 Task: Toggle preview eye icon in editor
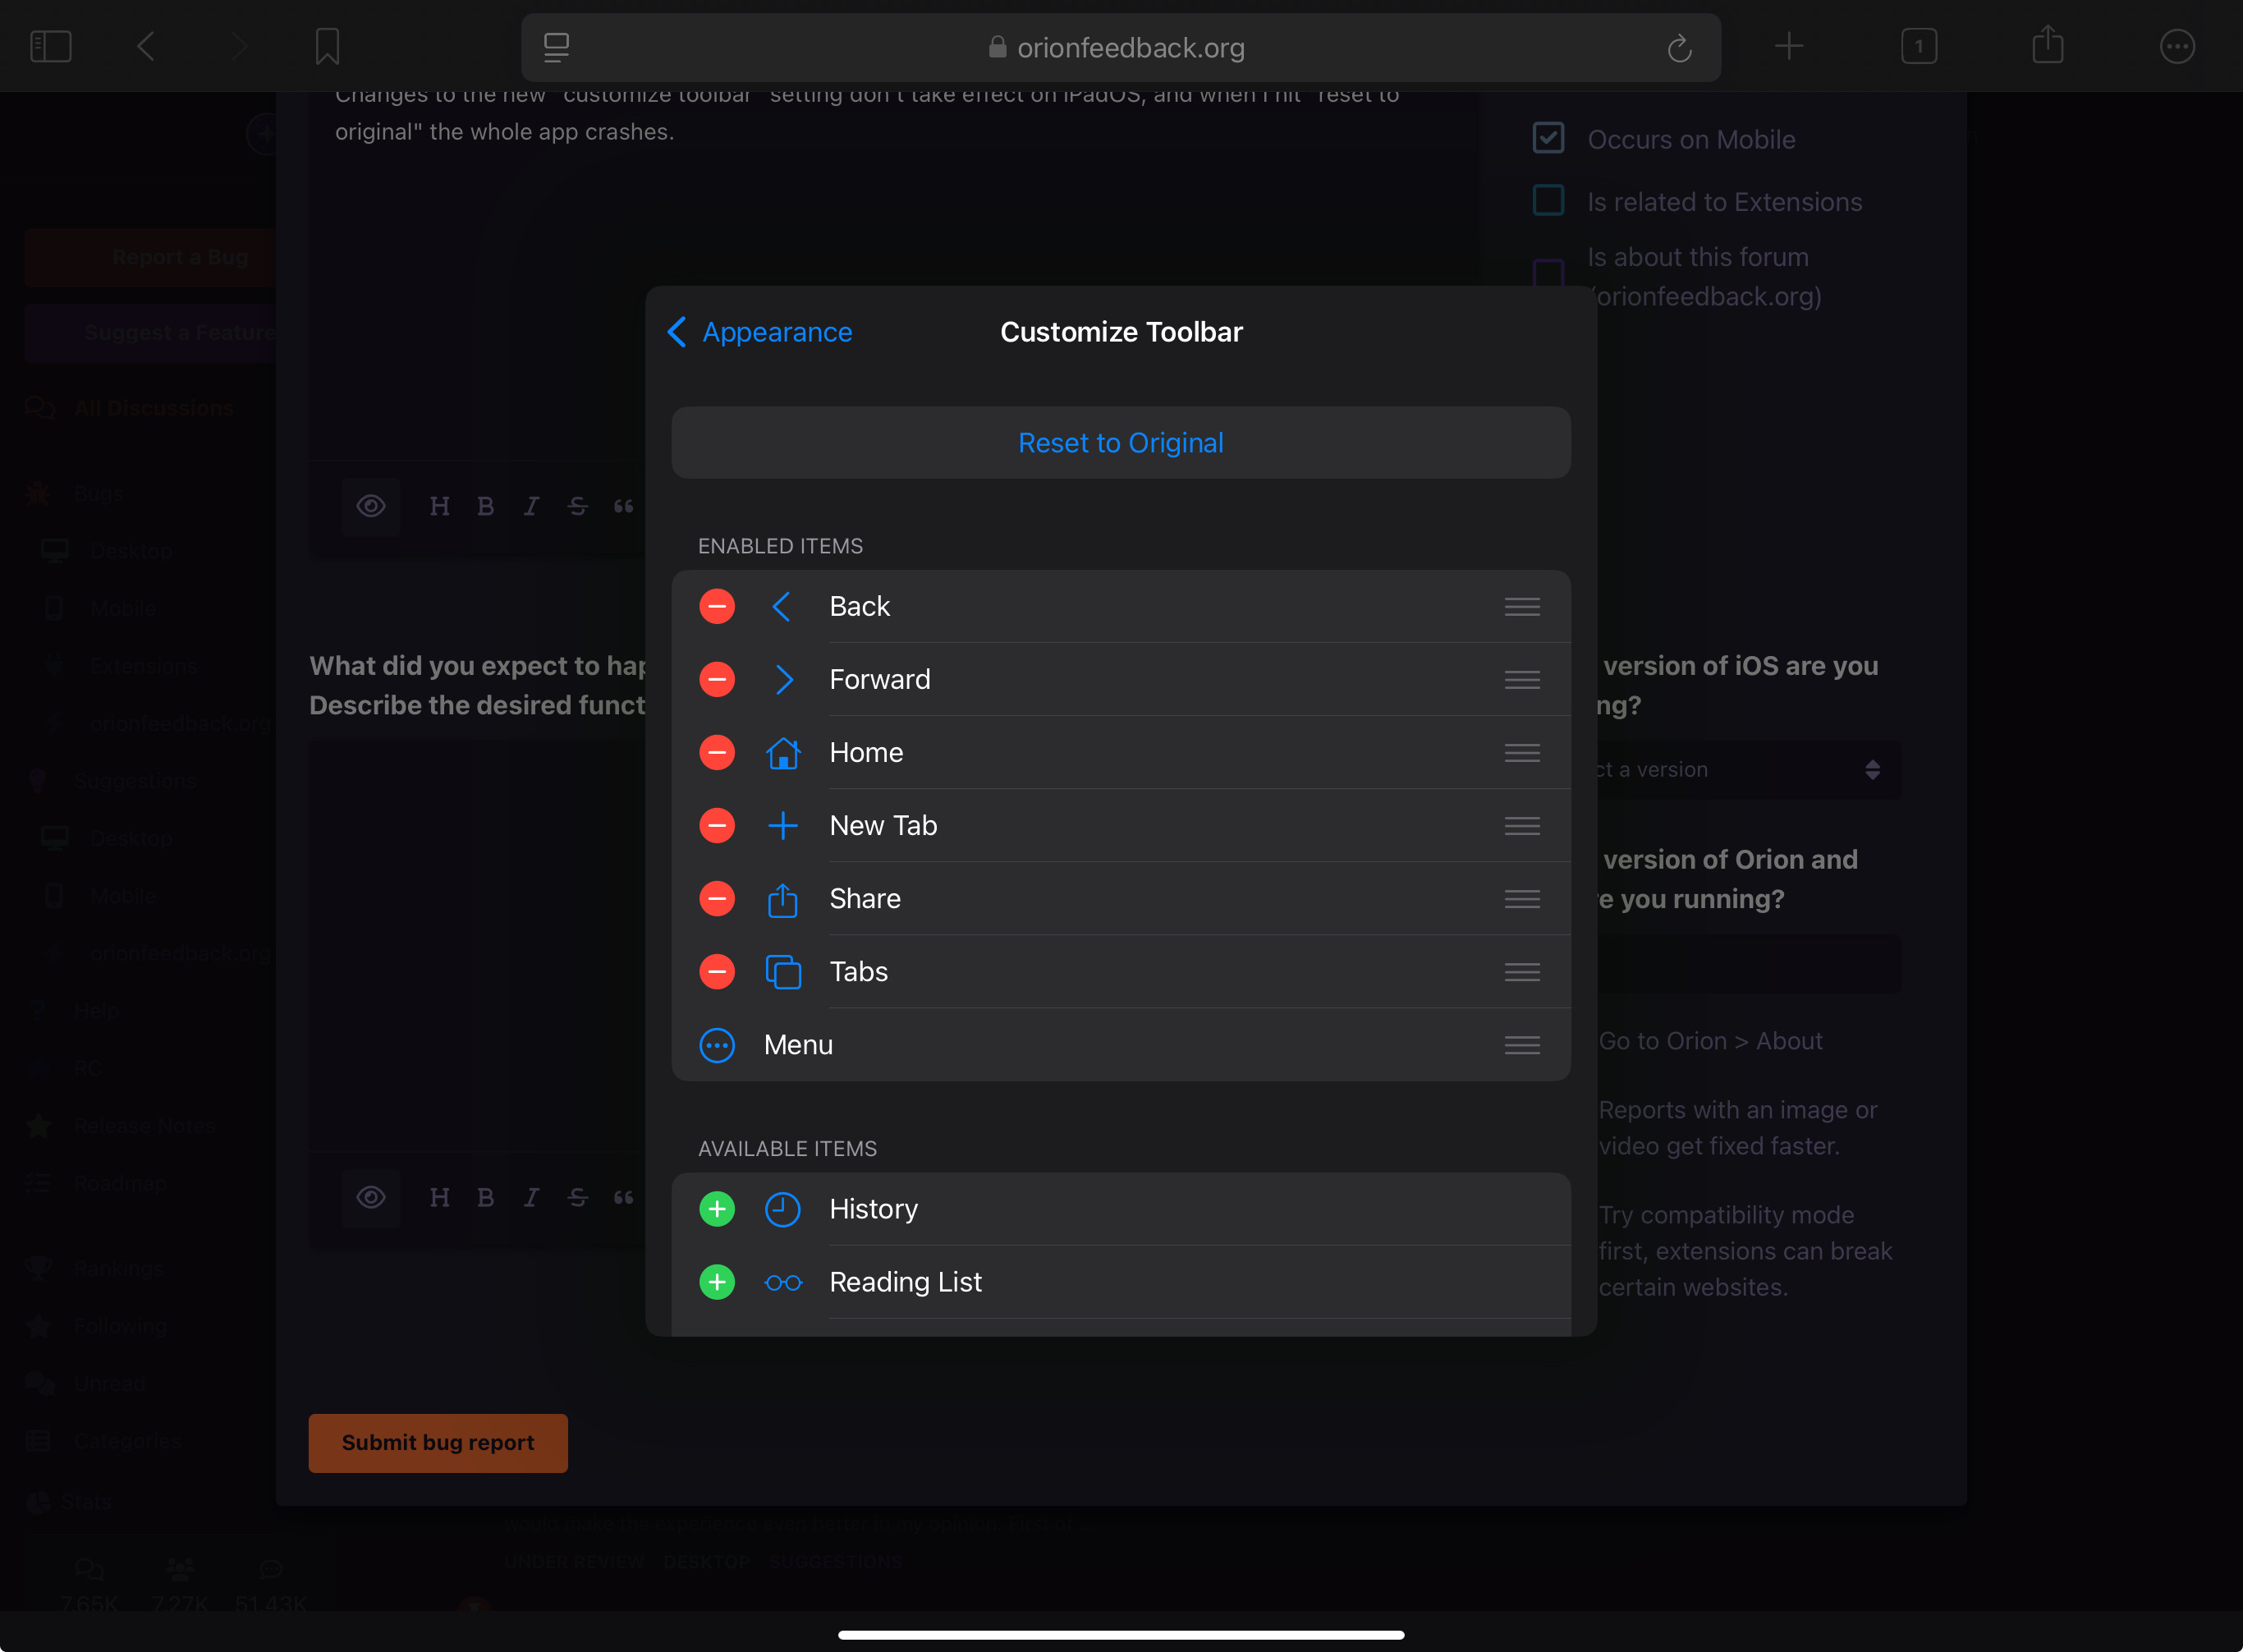[371, 506]
